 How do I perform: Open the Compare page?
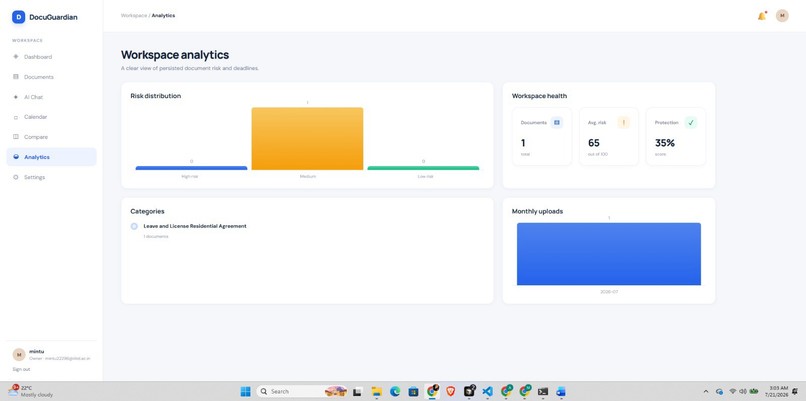point(51,137)
